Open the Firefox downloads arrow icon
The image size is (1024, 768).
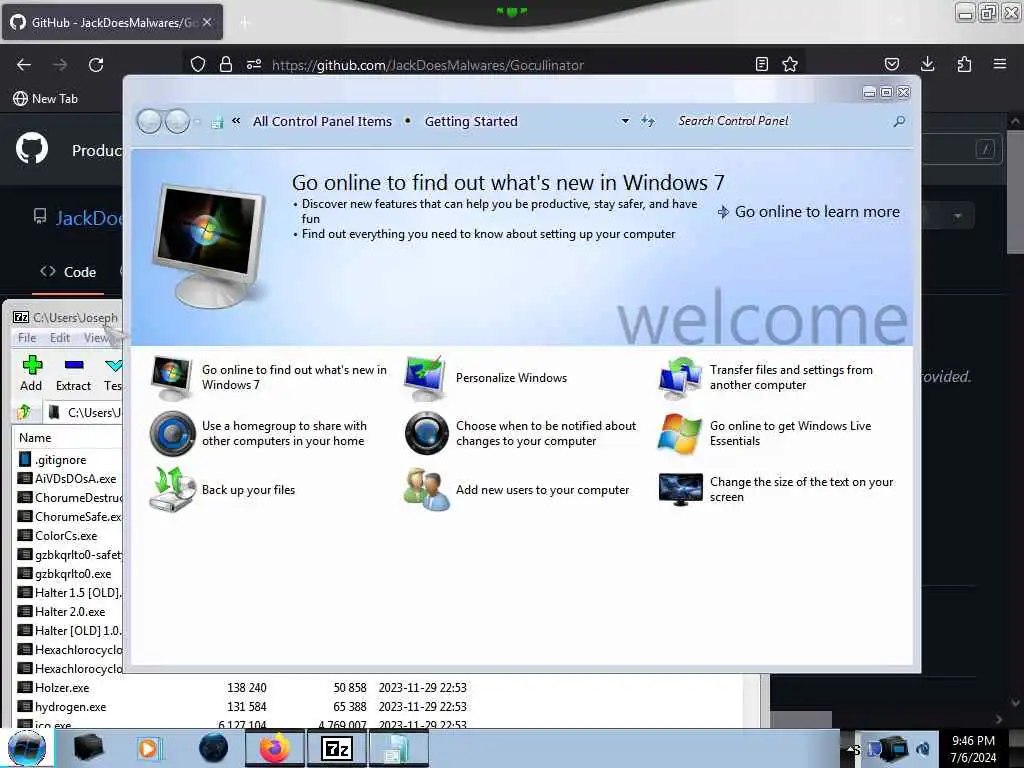[x=927, y=64]
